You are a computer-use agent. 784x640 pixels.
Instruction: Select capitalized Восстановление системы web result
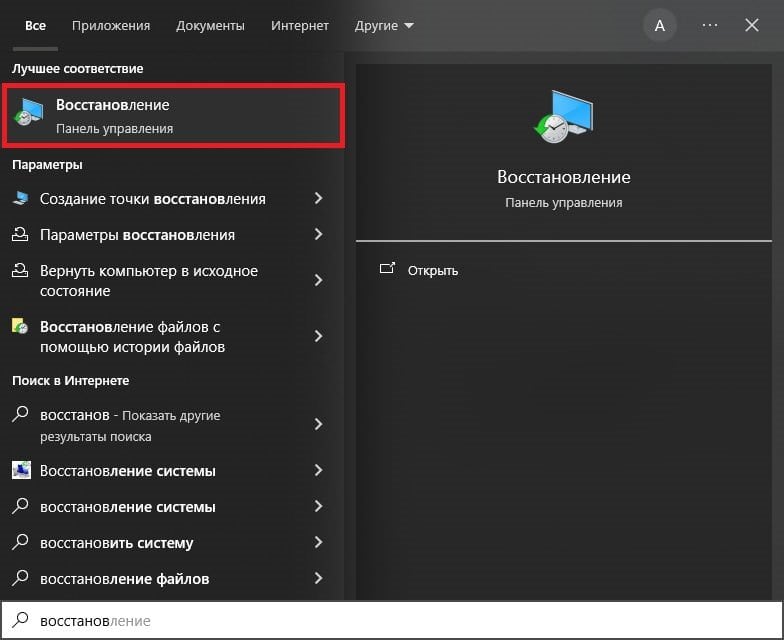(x=128, y=470)
